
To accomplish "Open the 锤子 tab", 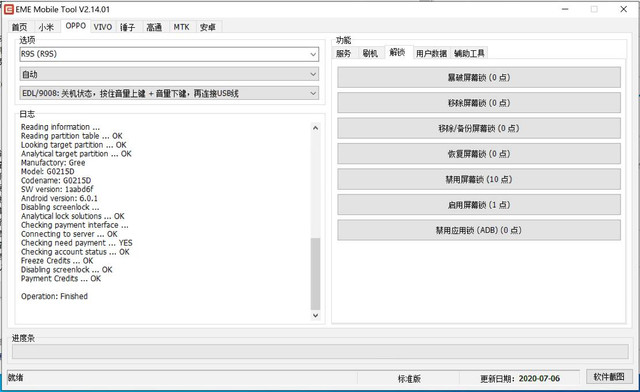I will [x=127, y=27].
